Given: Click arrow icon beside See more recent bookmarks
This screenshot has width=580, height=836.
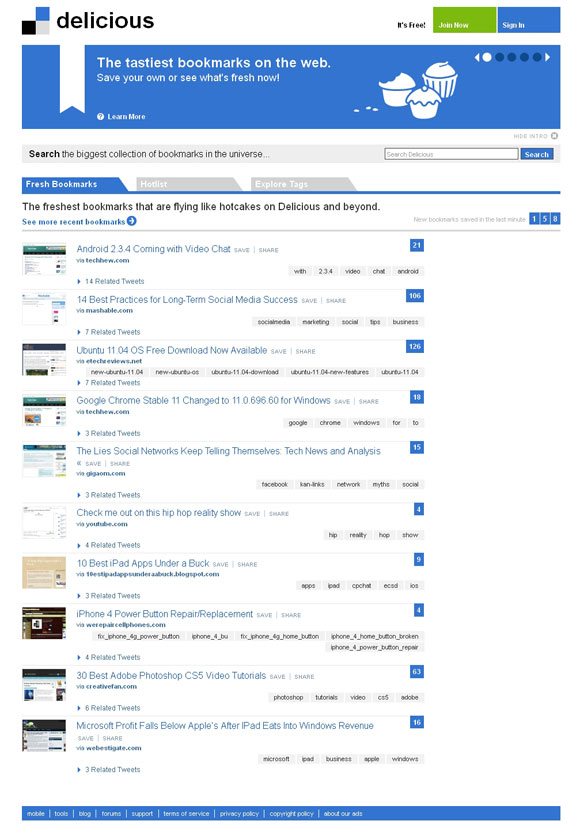Looking at the screenshot, I should 132,221.
